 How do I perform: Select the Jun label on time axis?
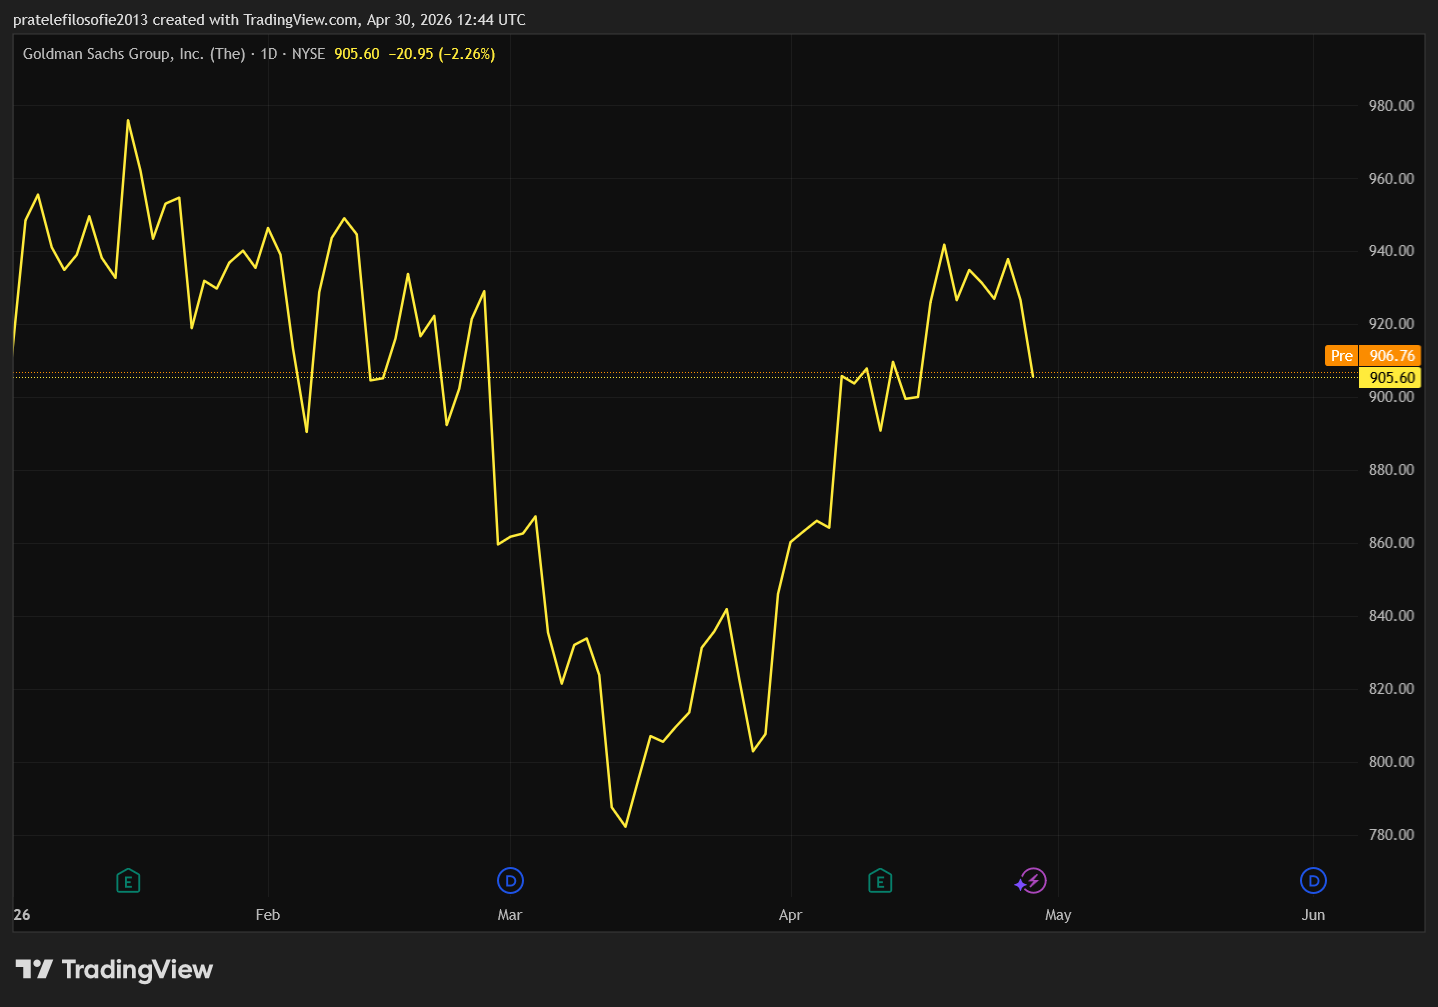tap(1313, 915)
